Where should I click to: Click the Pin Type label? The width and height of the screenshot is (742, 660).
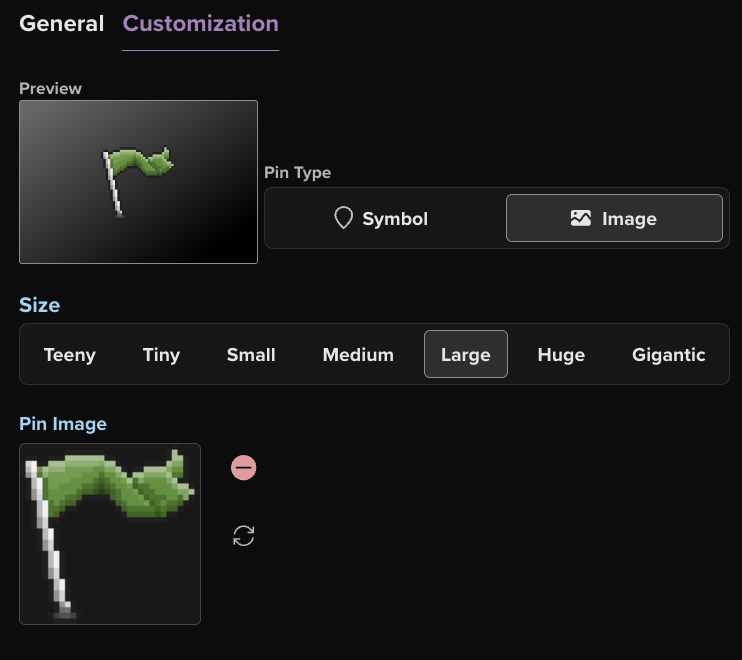coord(297,173)
